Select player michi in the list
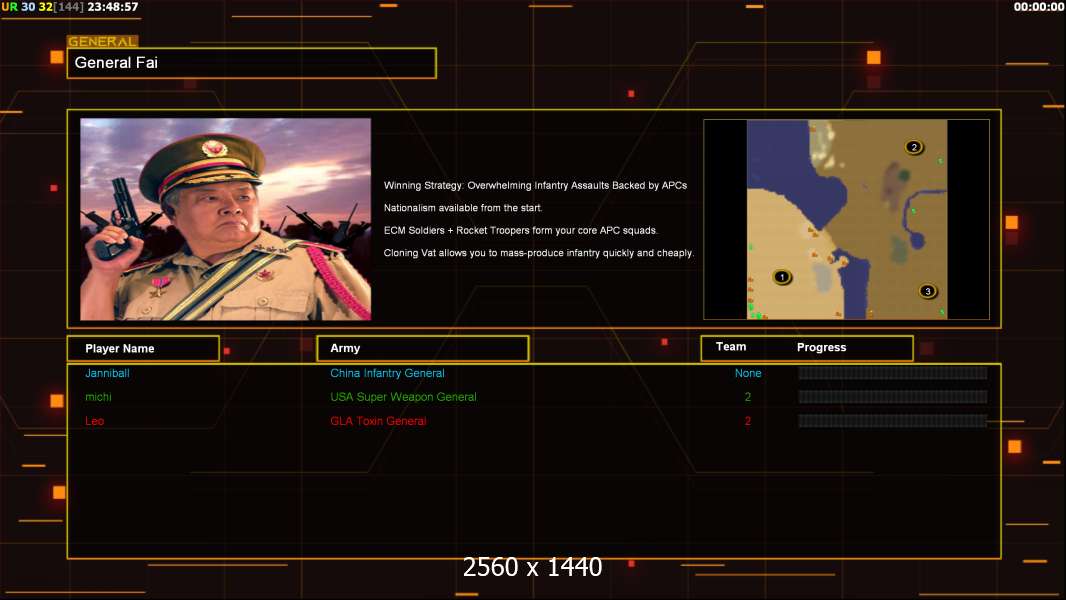Screen dimensions: 1066x600 [99, 397]
